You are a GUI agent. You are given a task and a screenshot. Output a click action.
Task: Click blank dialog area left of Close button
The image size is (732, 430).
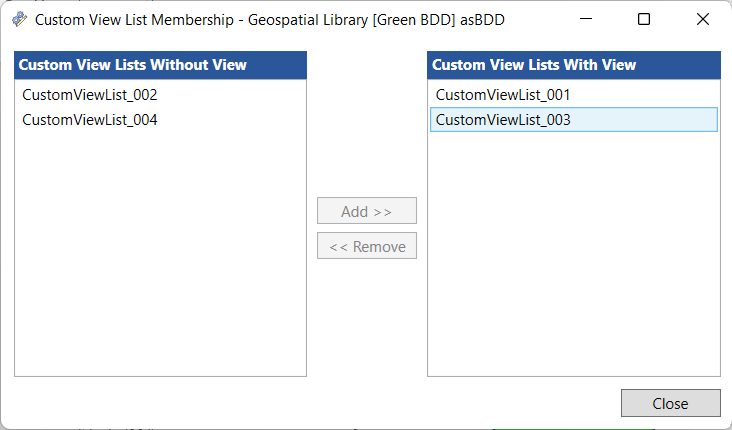(400, 403)
